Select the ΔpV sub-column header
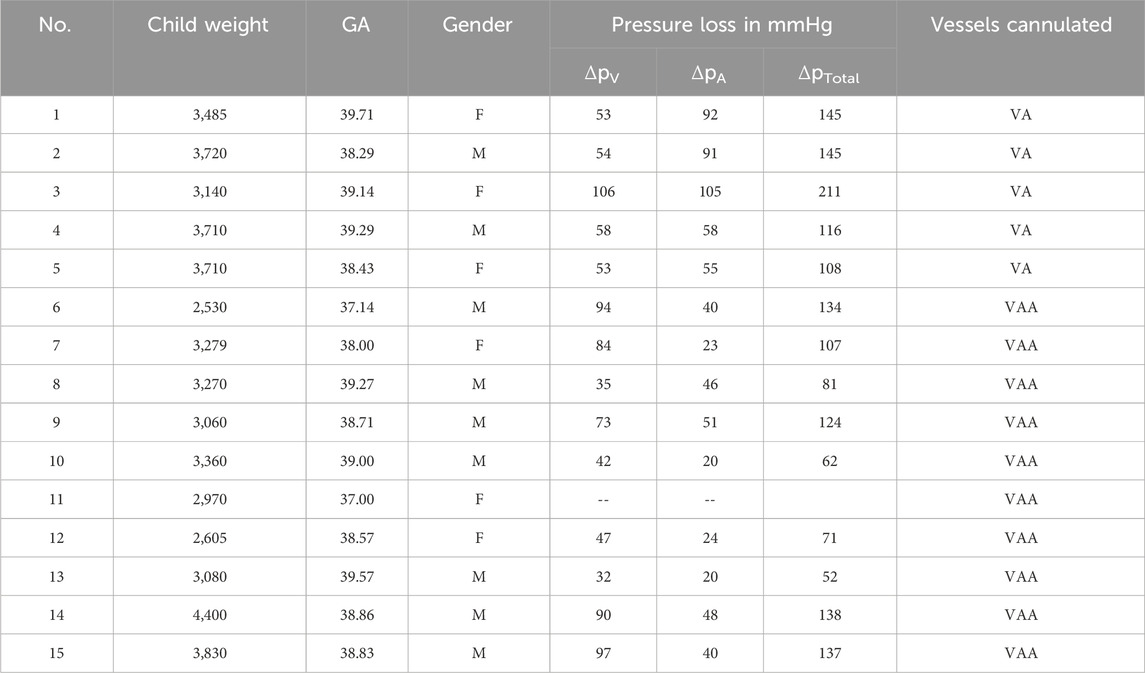 tap(602, 73)
